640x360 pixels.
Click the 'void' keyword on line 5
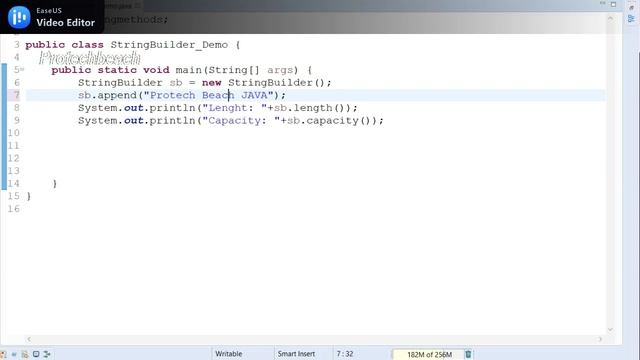click(x=156, y=70)
